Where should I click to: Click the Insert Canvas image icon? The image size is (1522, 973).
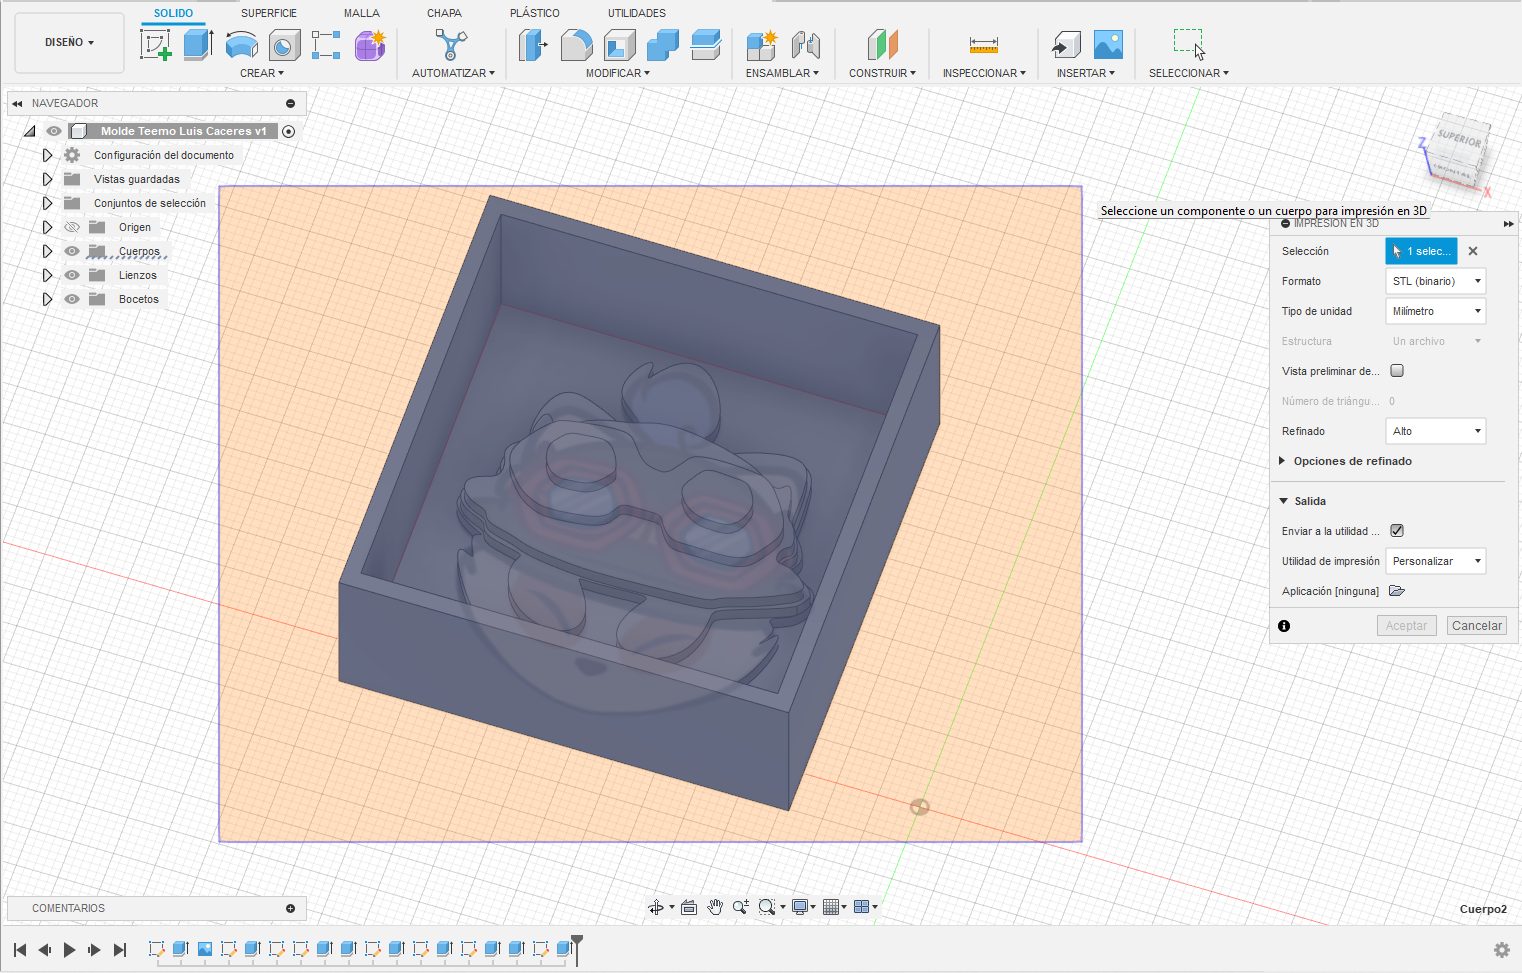1108,45
